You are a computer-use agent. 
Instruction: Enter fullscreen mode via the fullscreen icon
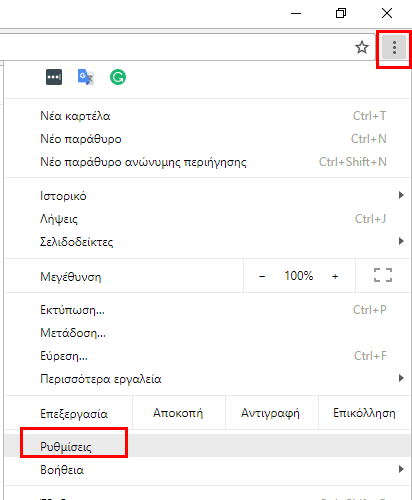point(383,275)
